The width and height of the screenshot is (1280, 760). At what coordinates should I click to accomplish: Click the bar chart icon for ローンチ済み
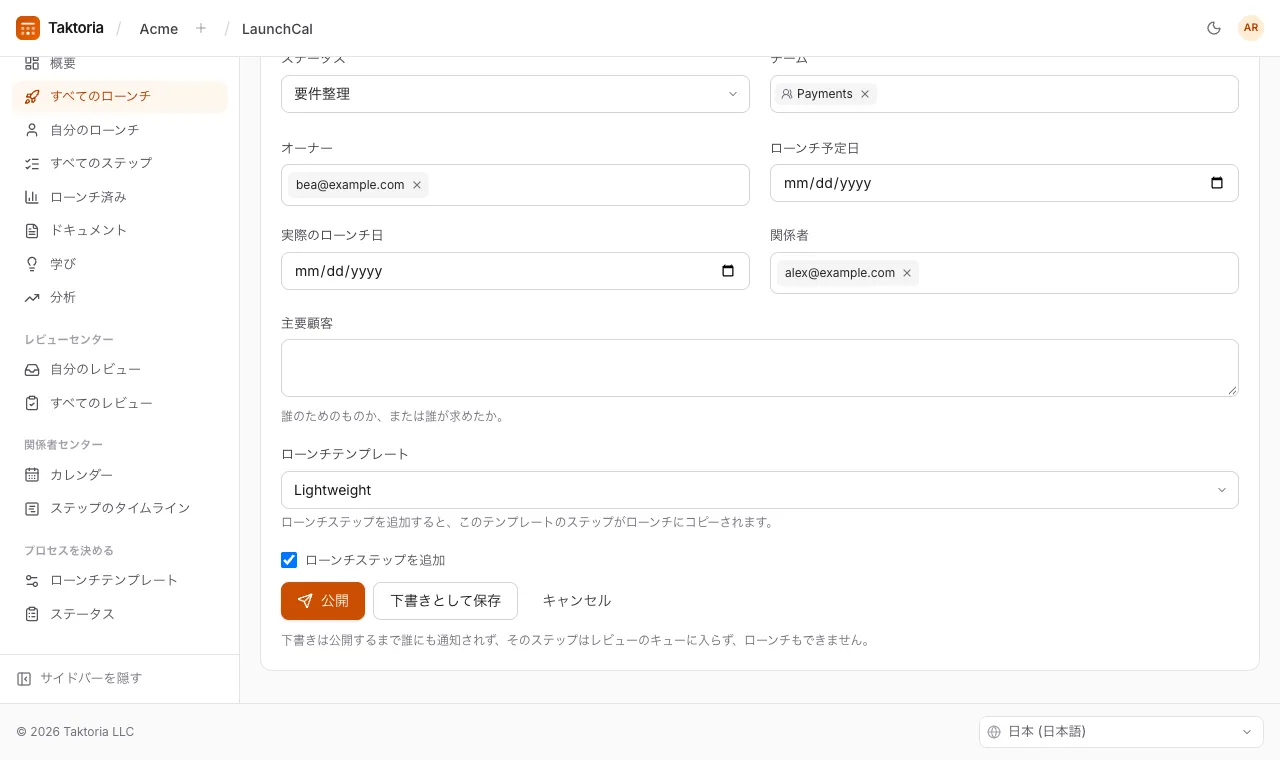click(32, 197)
